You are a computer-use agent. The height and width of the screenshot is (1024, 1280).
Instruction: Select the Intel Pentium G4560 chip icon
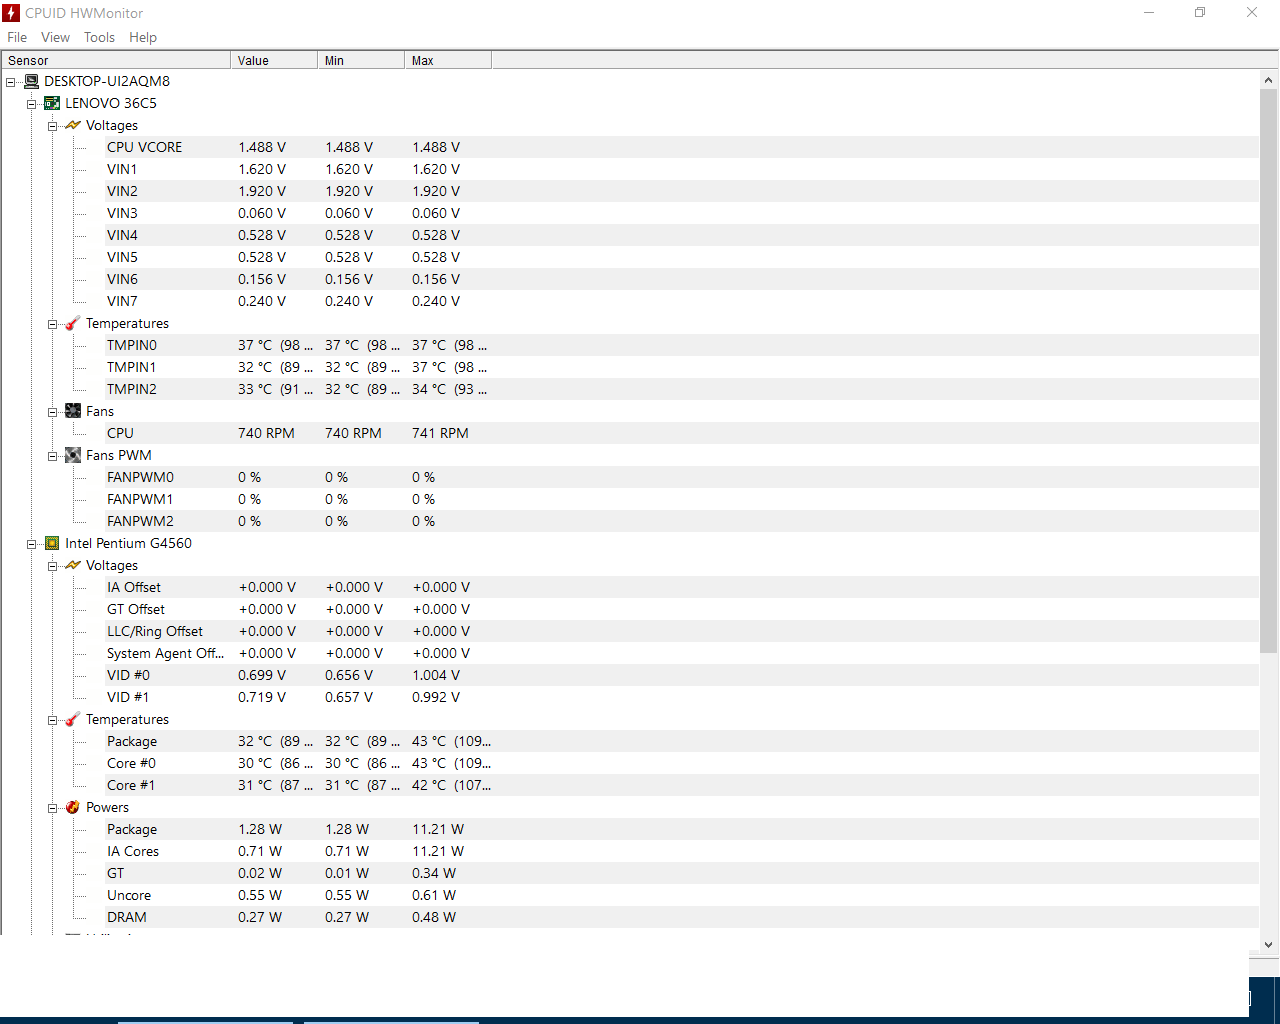pyautogui.click(x=52, y=543)
